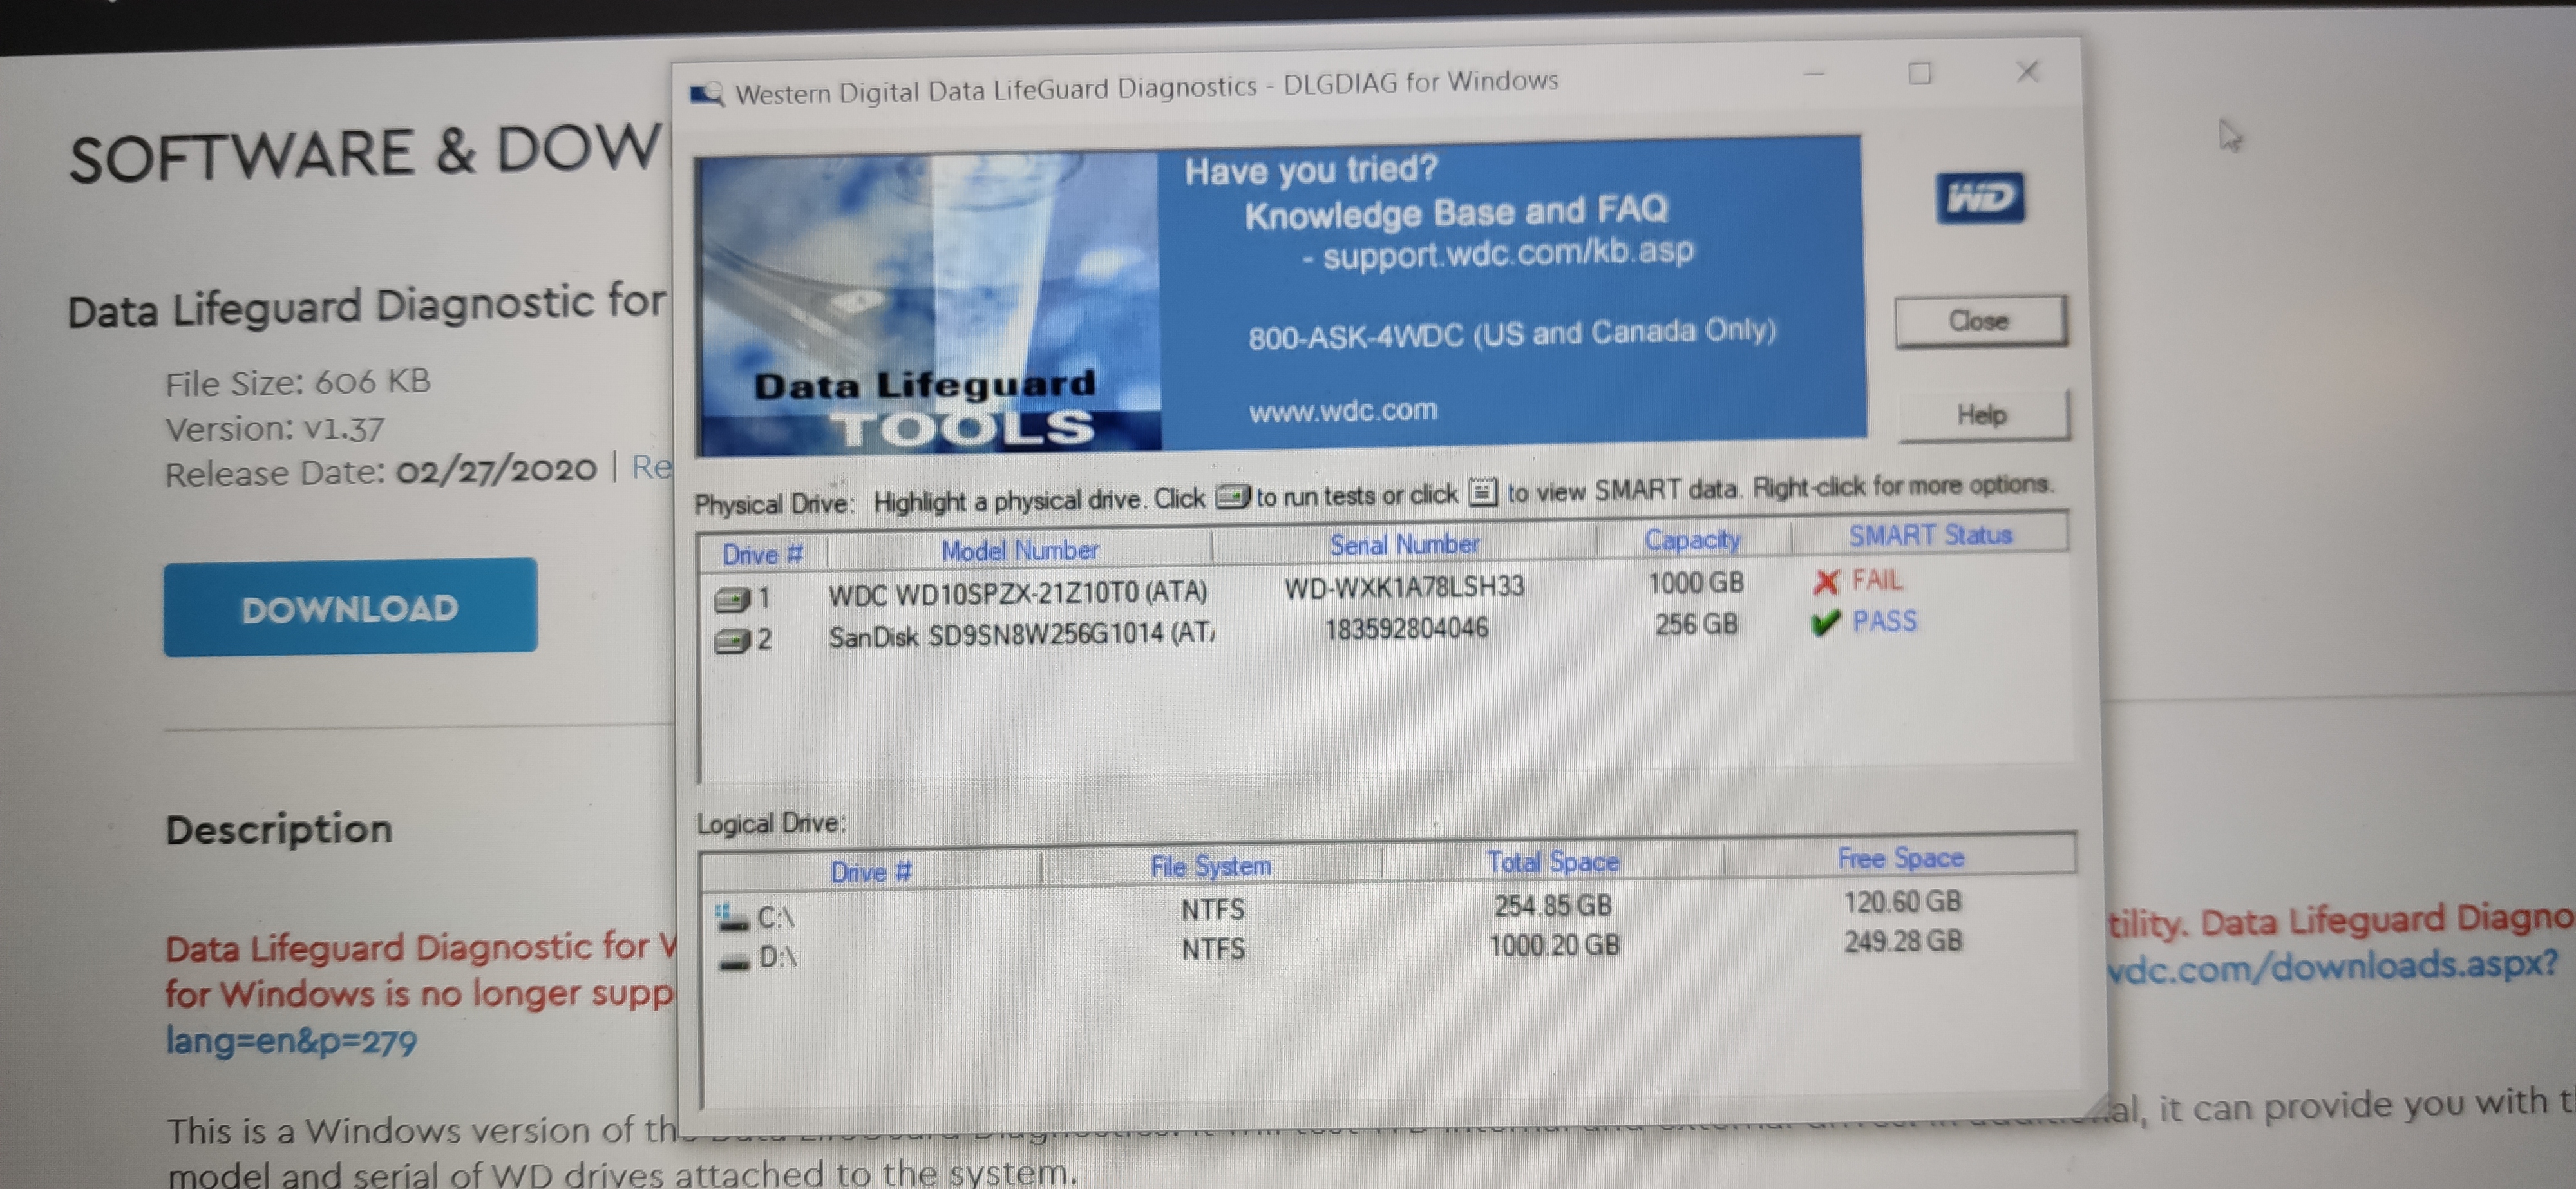Maximize the diagnostics window
This screenshot has height=1189, width=2576.
click(x=1919, y=74)
